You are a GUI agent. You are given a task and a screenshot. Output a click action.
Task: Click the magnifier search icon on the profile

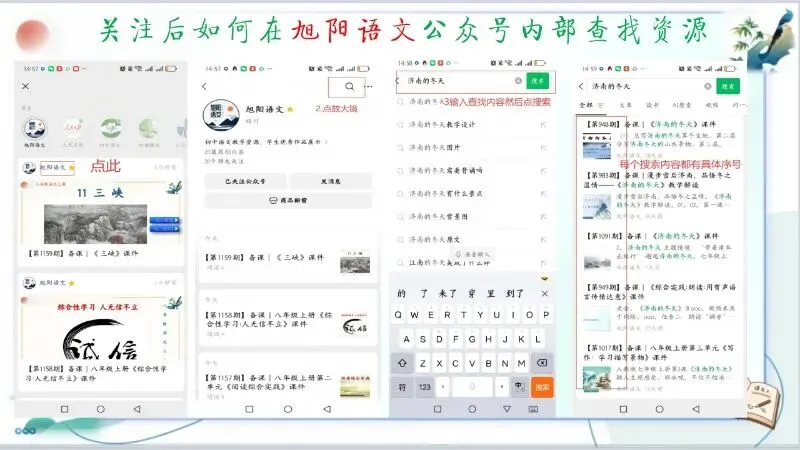[x=349, y=86]
